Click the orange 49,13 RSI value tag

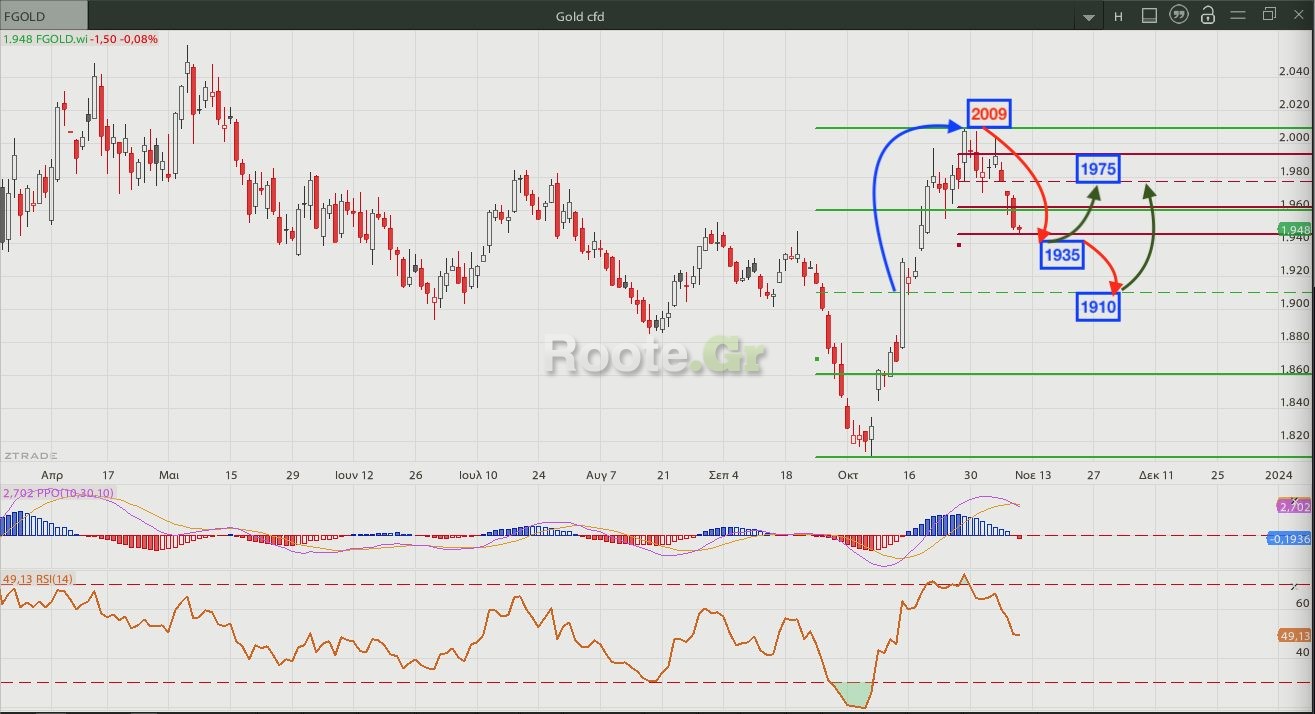(x=1293, y=636)
